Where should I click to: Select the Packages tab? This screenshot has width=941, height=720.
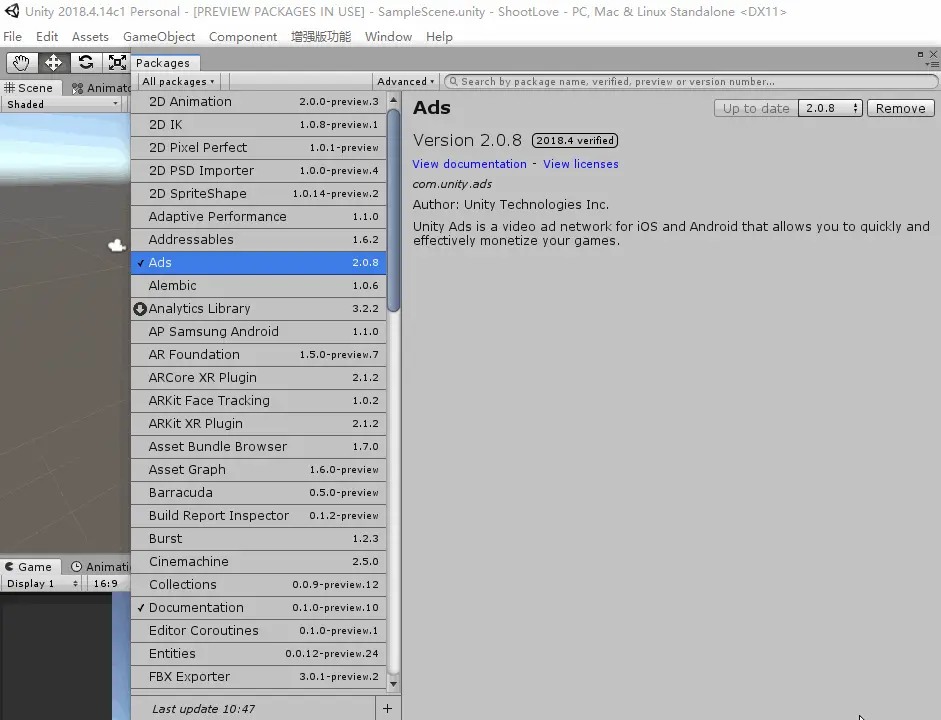[x=163, y=63]
